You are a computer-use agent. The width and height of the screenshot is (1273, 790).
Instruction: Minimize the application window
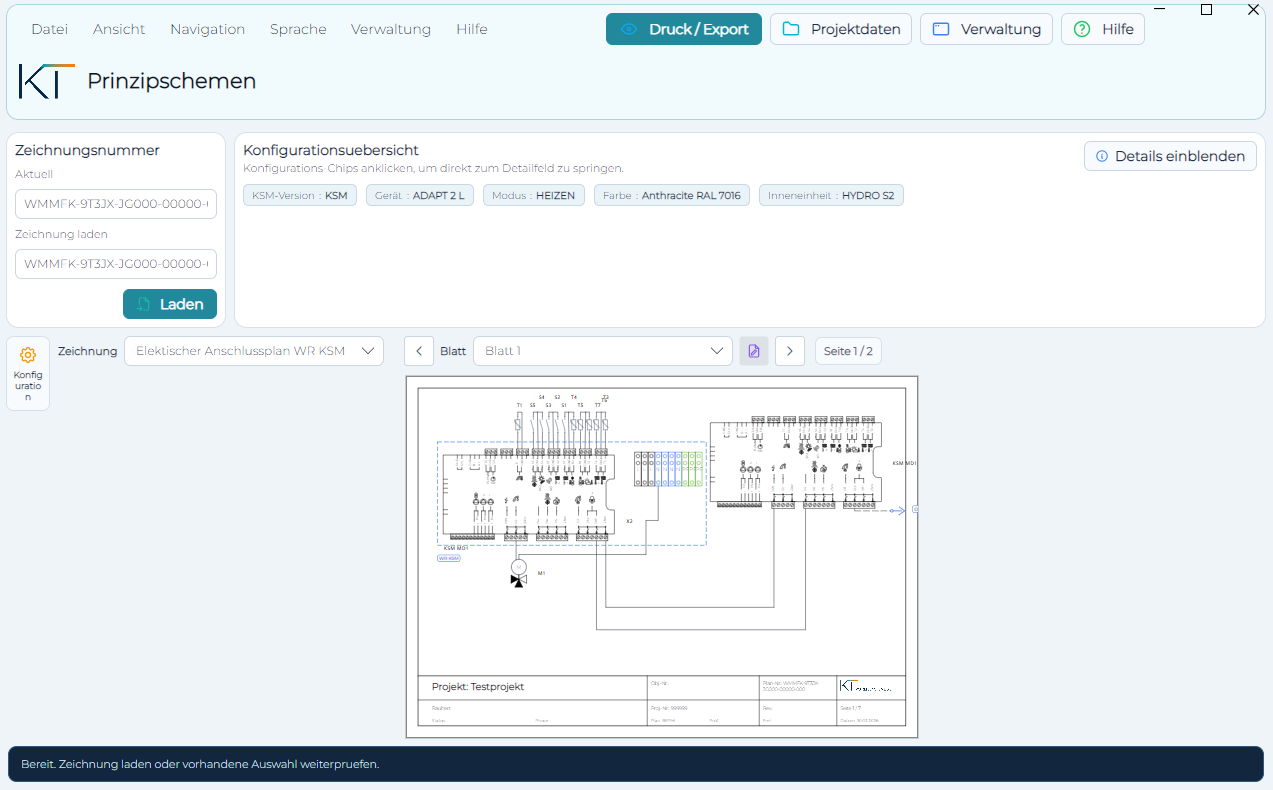point(1160,9)
